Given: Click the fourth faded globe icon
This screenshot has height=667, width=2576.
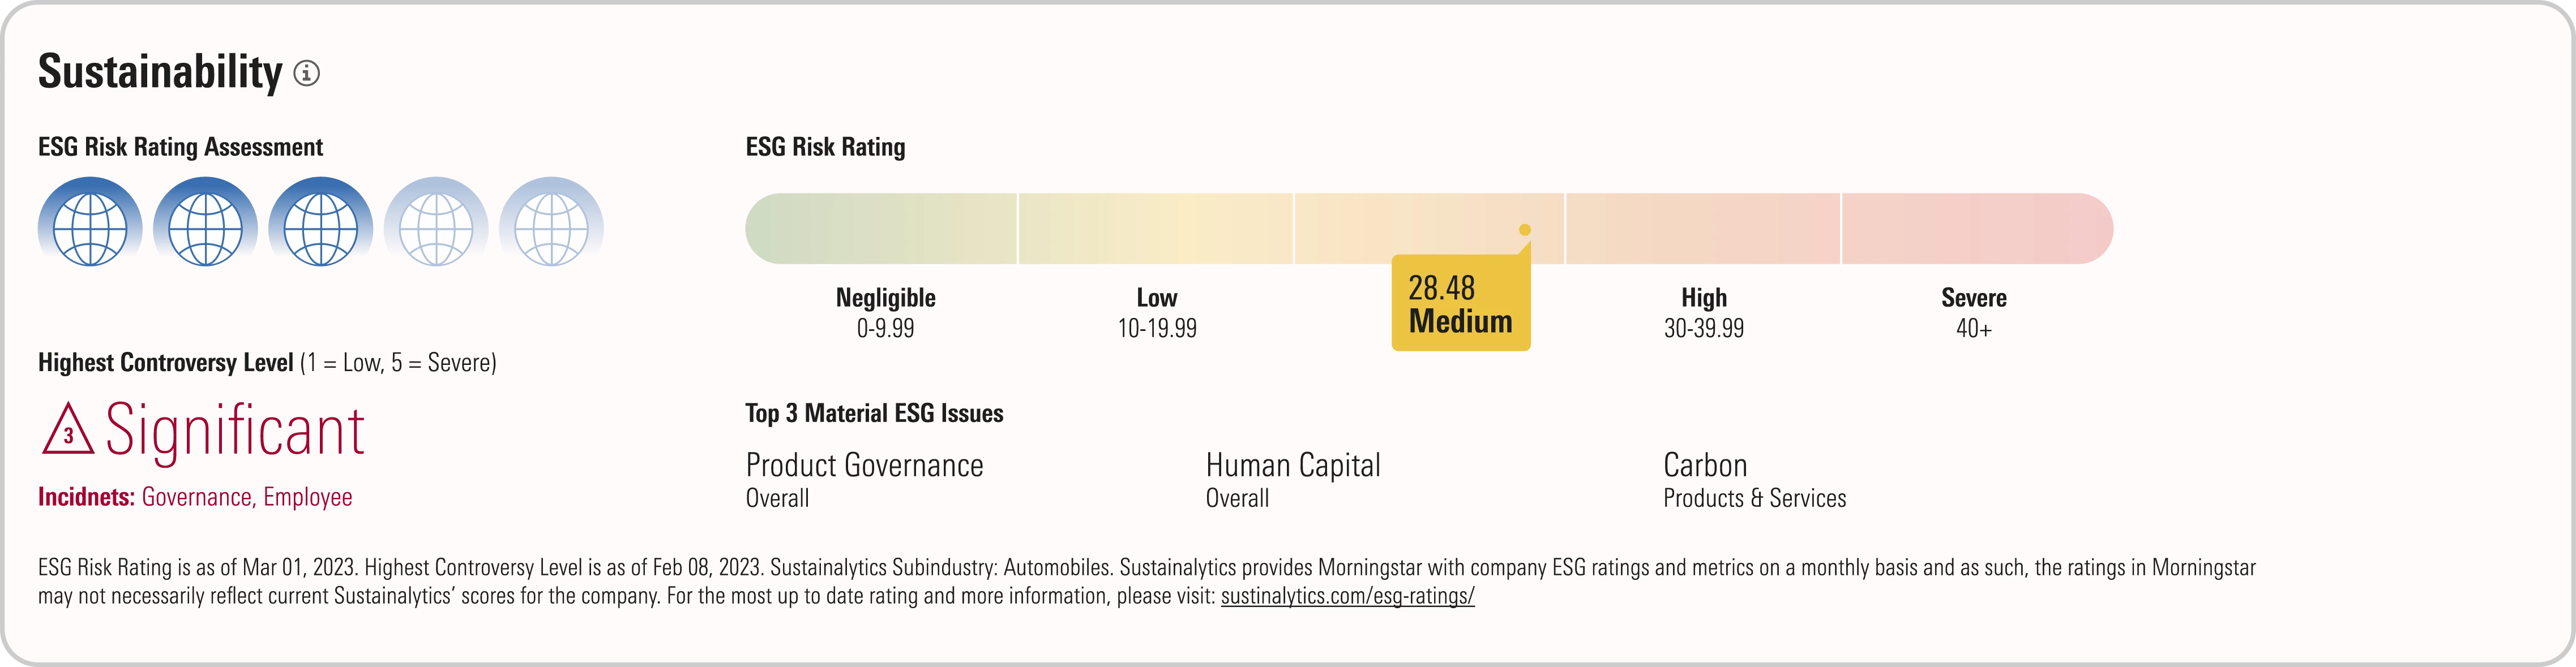Looking at the screenshot, I should (436, 222).
